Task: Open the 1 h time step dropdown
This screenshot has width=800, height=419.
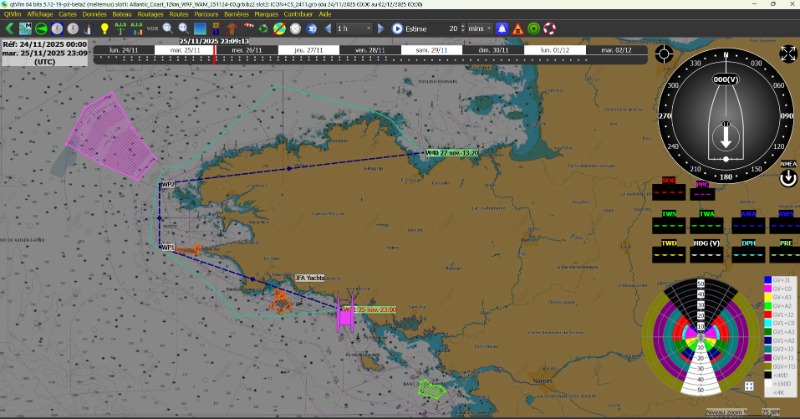Action: (x=352, y=29)
